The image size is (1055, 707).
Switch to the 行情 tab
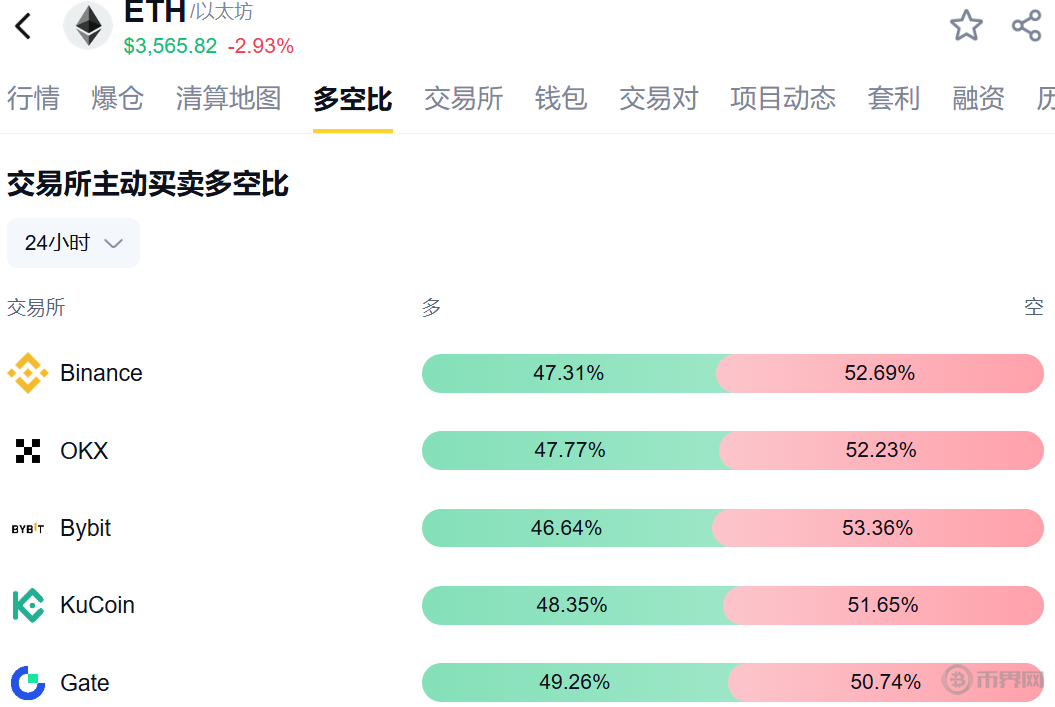click(x=33, y=98)
